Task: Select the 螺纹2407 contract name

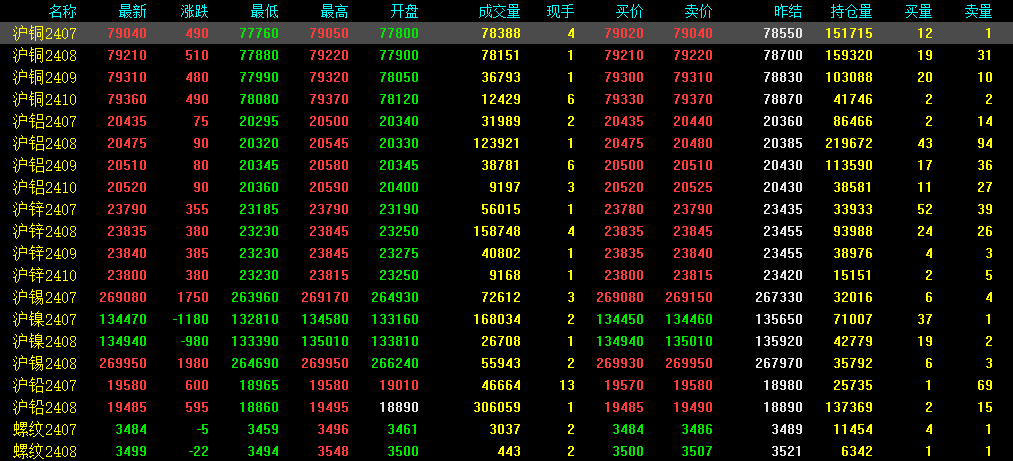Action: point(45,429)
